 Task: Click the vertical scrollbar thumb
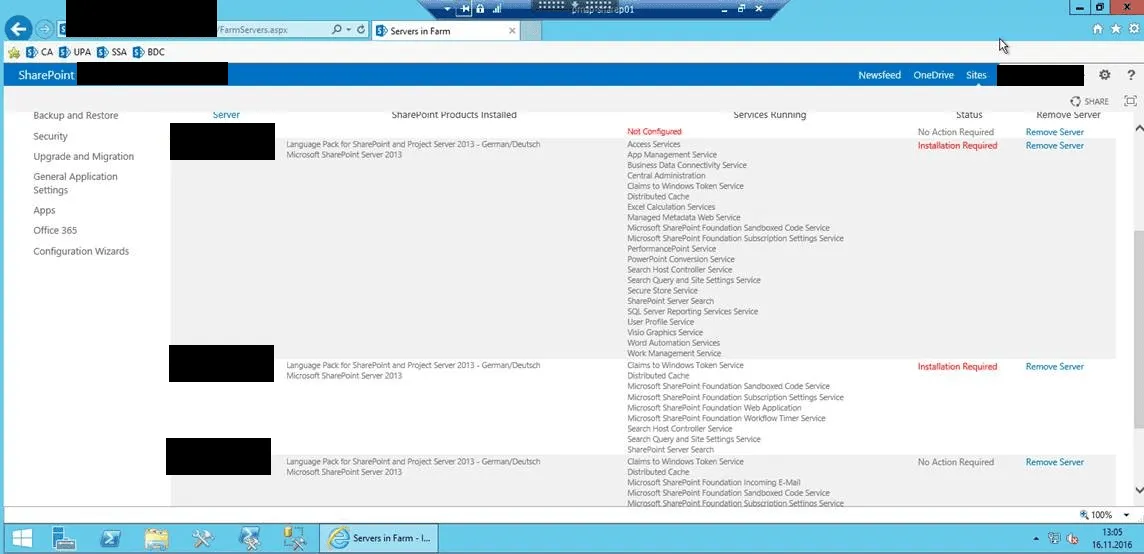1138,330
